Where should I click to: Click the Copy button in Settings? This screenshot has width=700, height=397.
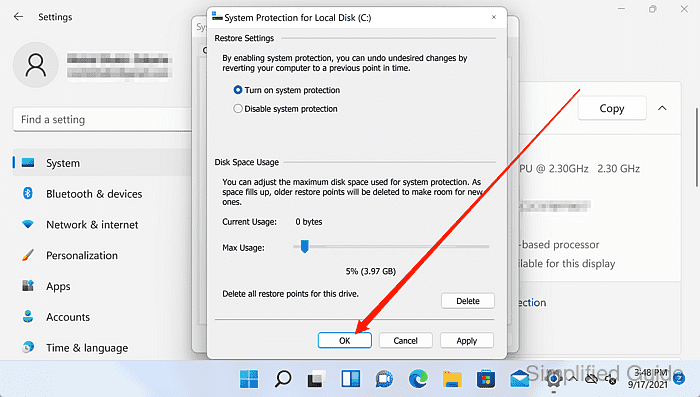[612, 108]
